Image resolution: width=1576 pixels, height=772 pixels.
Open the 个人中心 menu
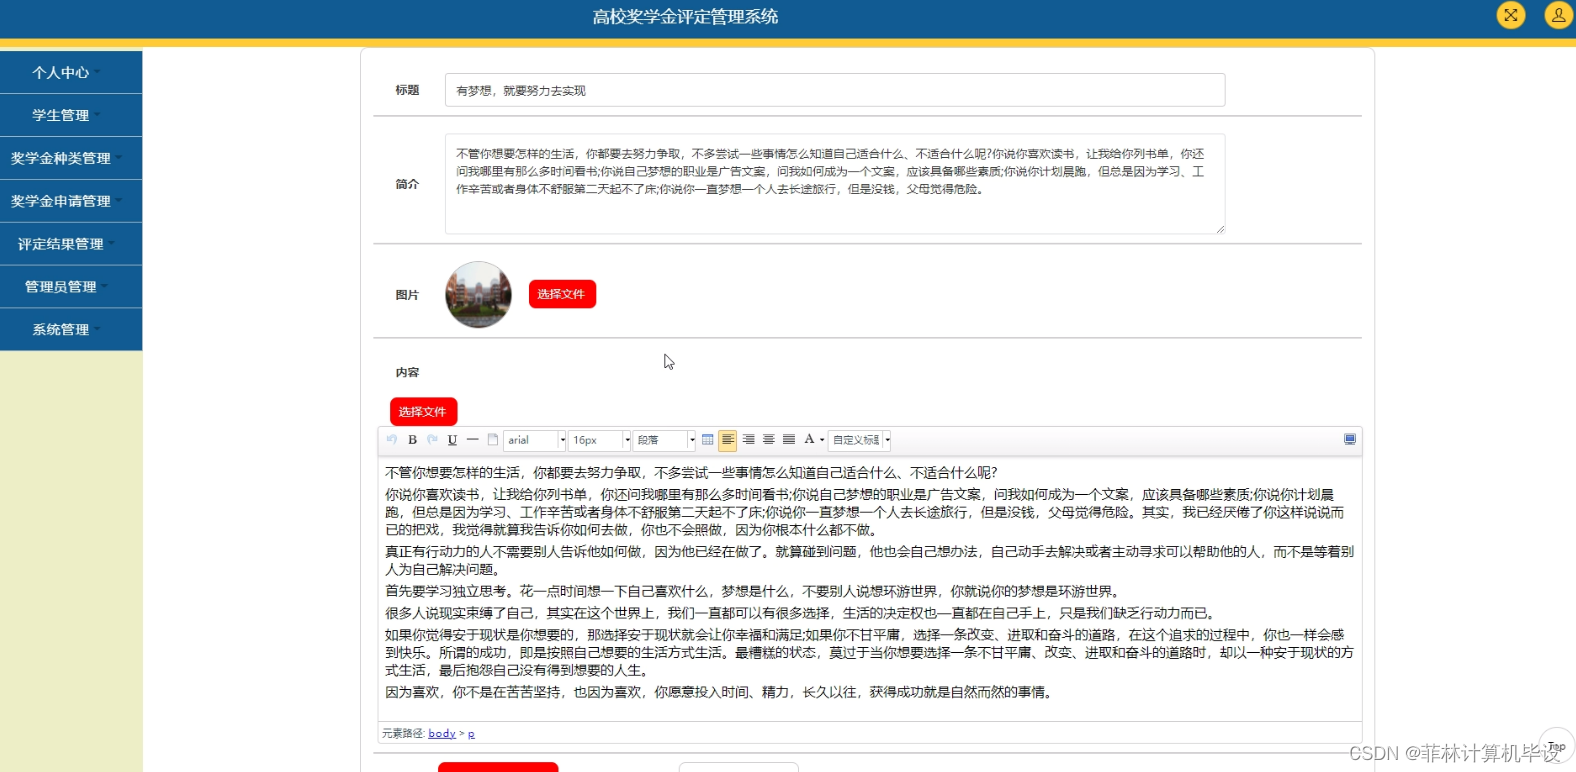point(71,73)
